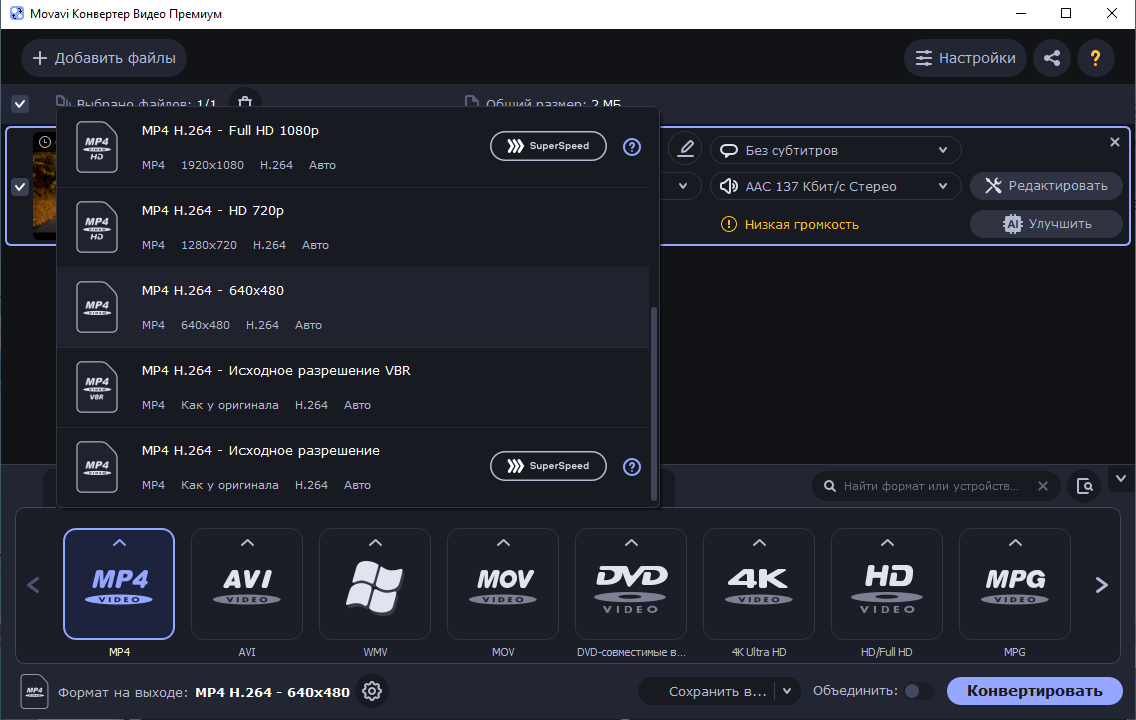
Task: Expand the AAC 137 Кбит/с audio dropdown
Action: coord(835,186)
